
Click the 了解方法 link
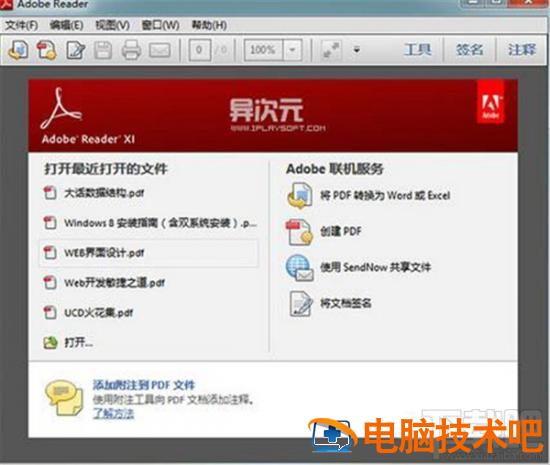113,414
